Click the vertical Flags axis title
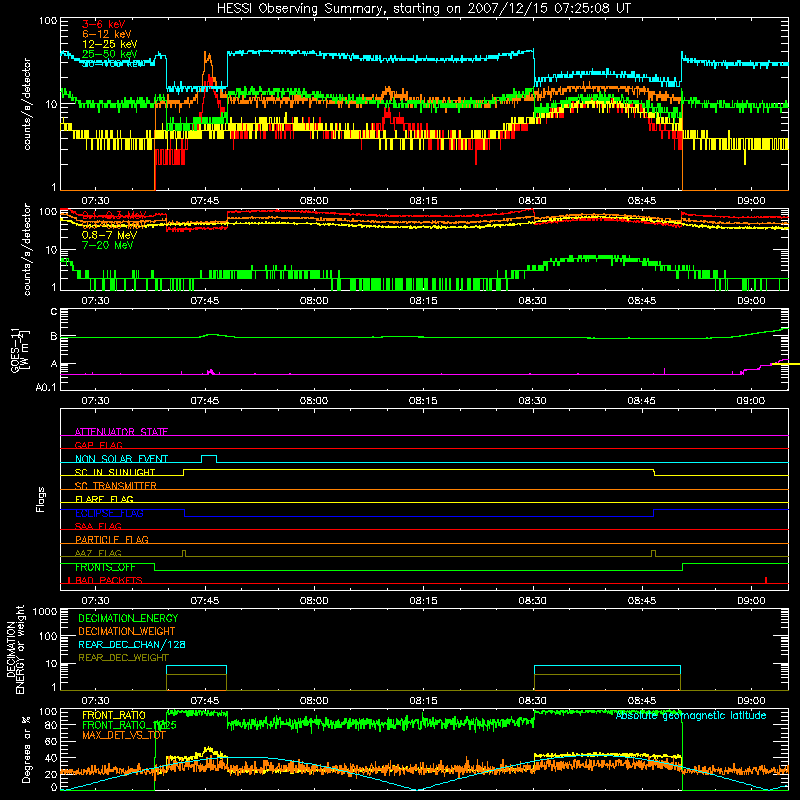 [40, 499]
